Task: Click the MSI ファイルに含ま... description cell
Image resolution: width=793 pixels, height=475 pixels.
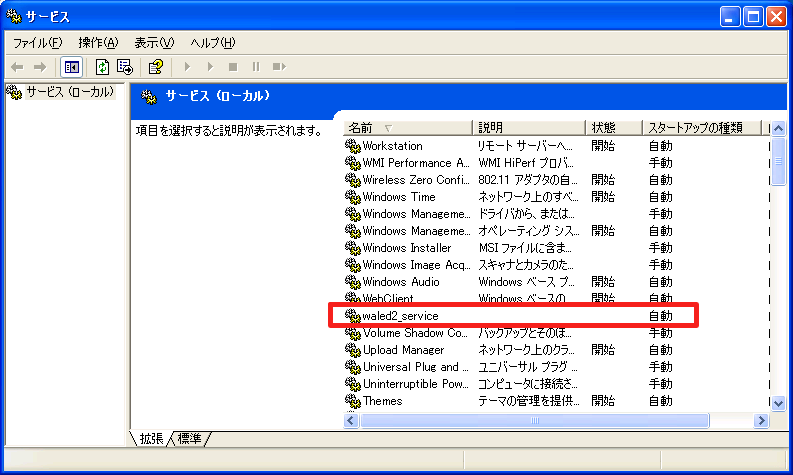Action: (x=525, y=248)
